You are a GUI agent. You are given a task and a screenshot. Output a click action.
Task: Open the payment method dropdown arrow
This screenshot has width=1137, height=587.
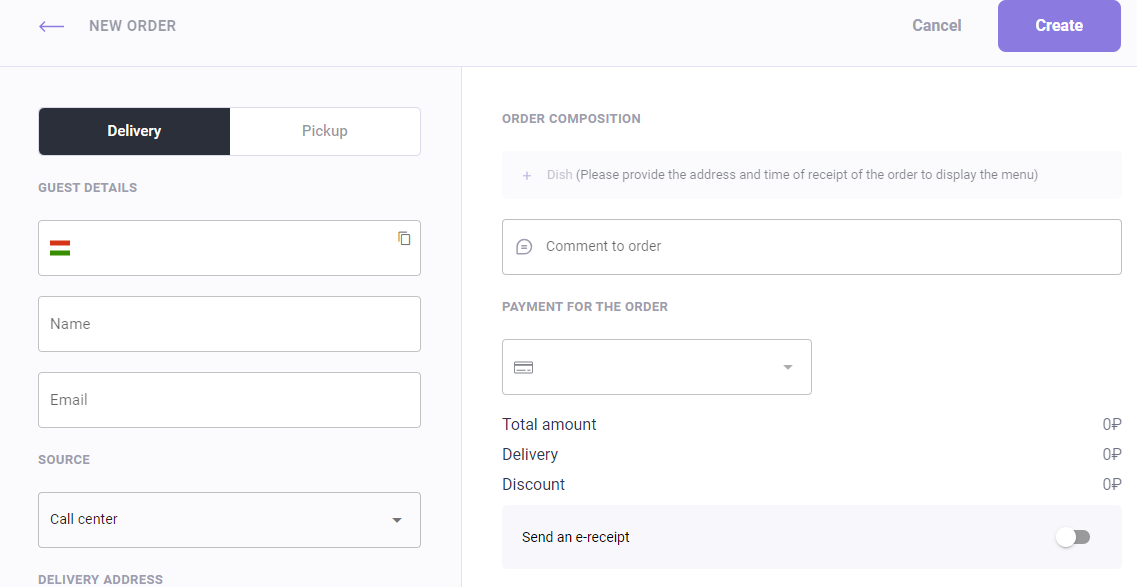[787, 367]
